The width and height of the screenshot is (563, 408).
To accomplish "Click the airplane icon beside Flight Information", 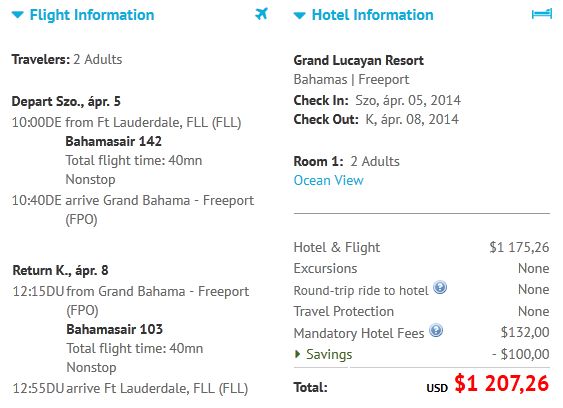I will point(261,14).
